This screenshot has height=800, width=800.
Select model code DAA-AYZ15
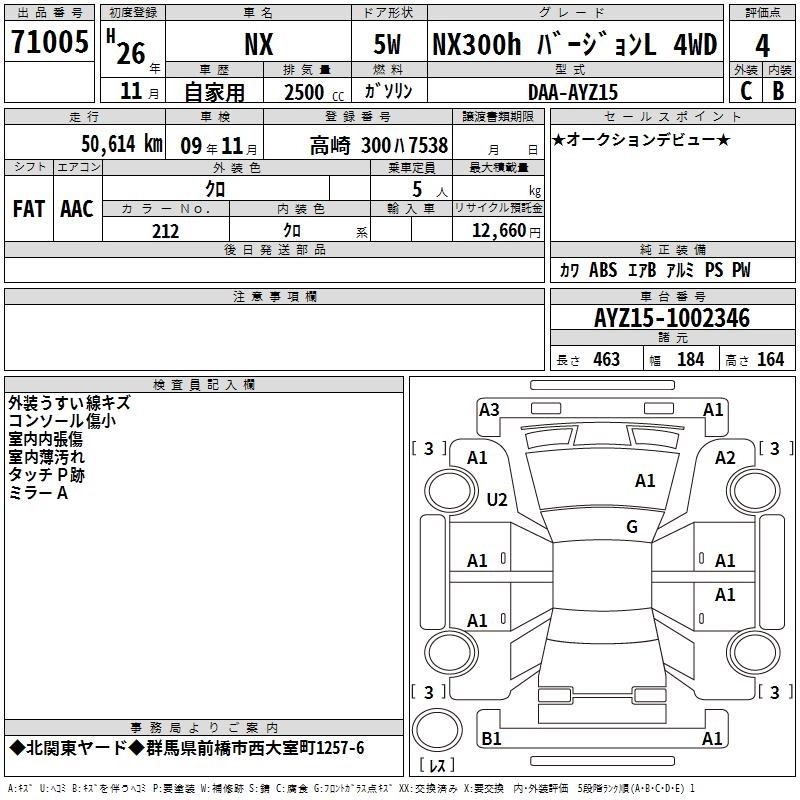click(x=573, y=92)
